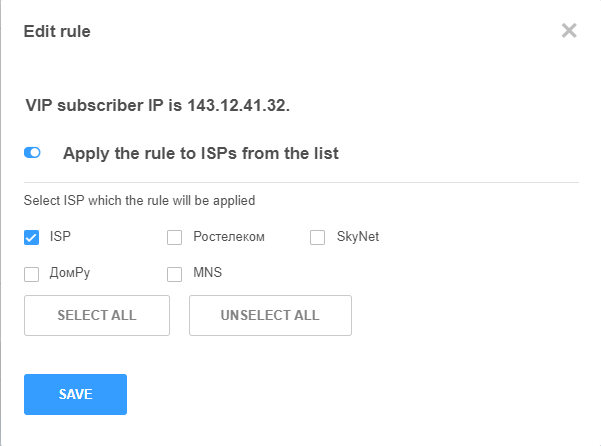The width and height of the screenshot is (601, 446).
Task: Click the 'Select ISP which the rule' hint
Action: point(139,200)
